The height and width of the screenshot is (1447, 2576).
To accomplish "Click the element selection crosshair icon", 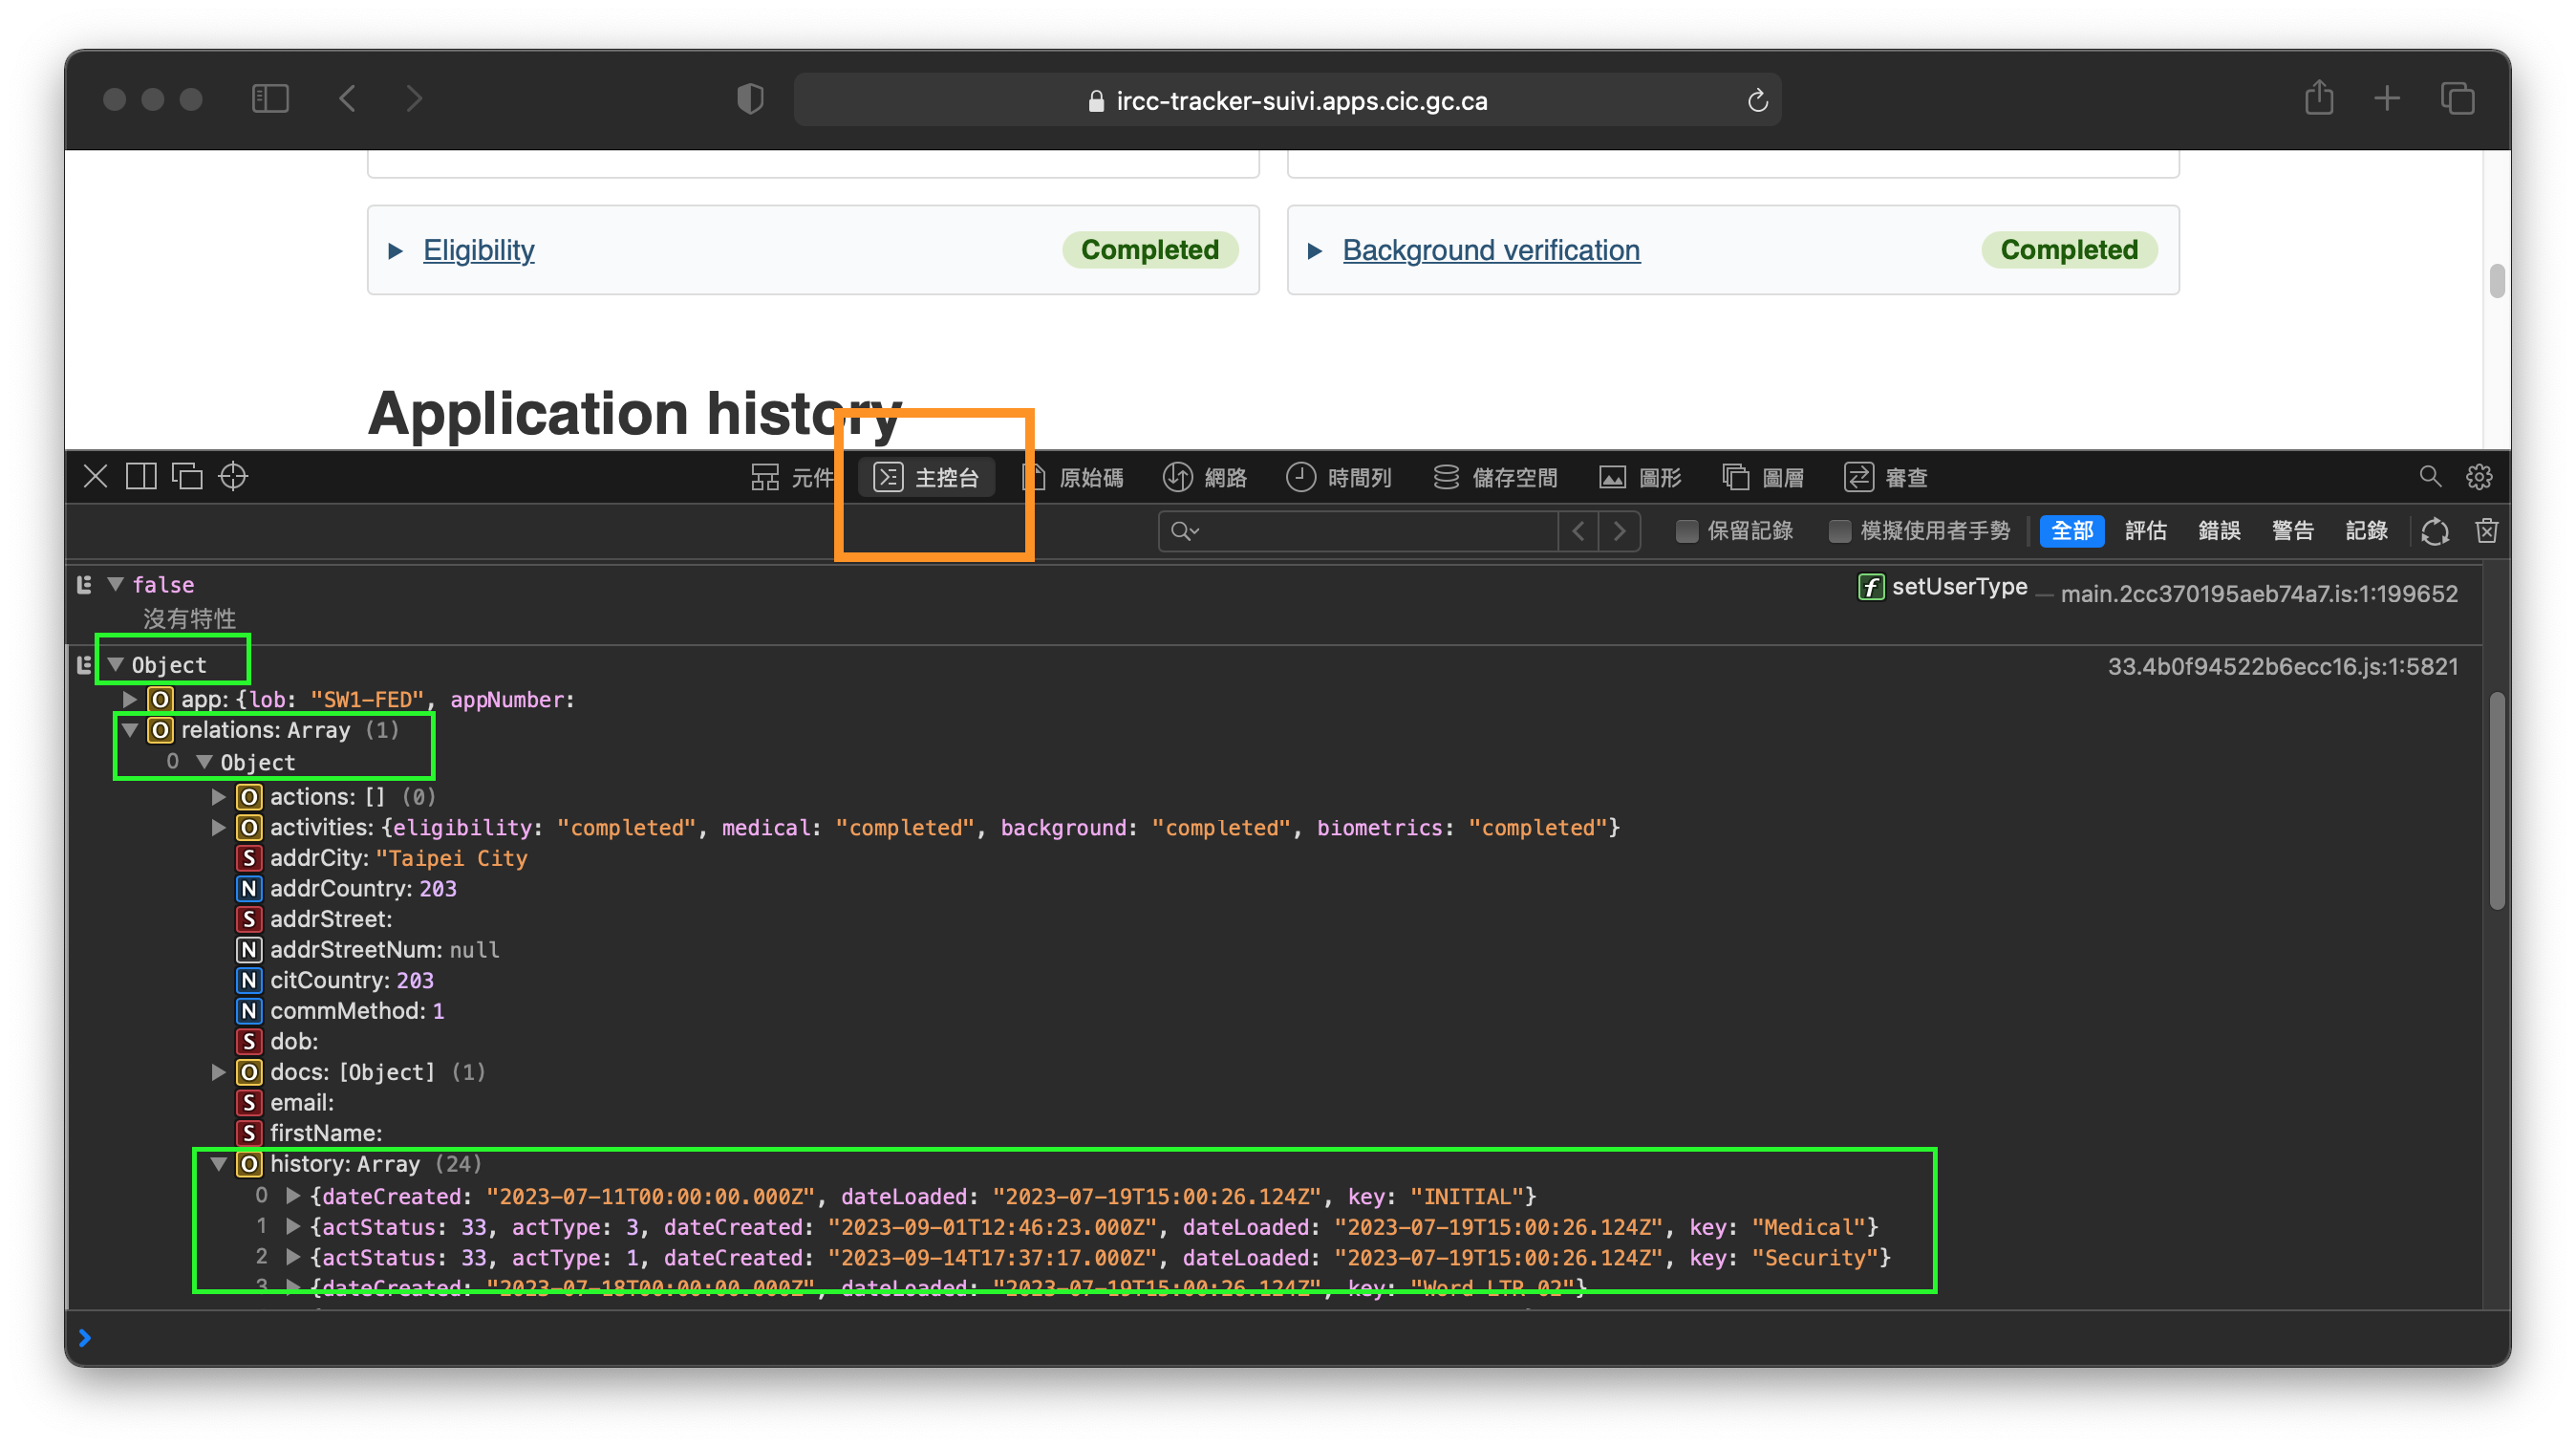I will click(x=233, y=476).
